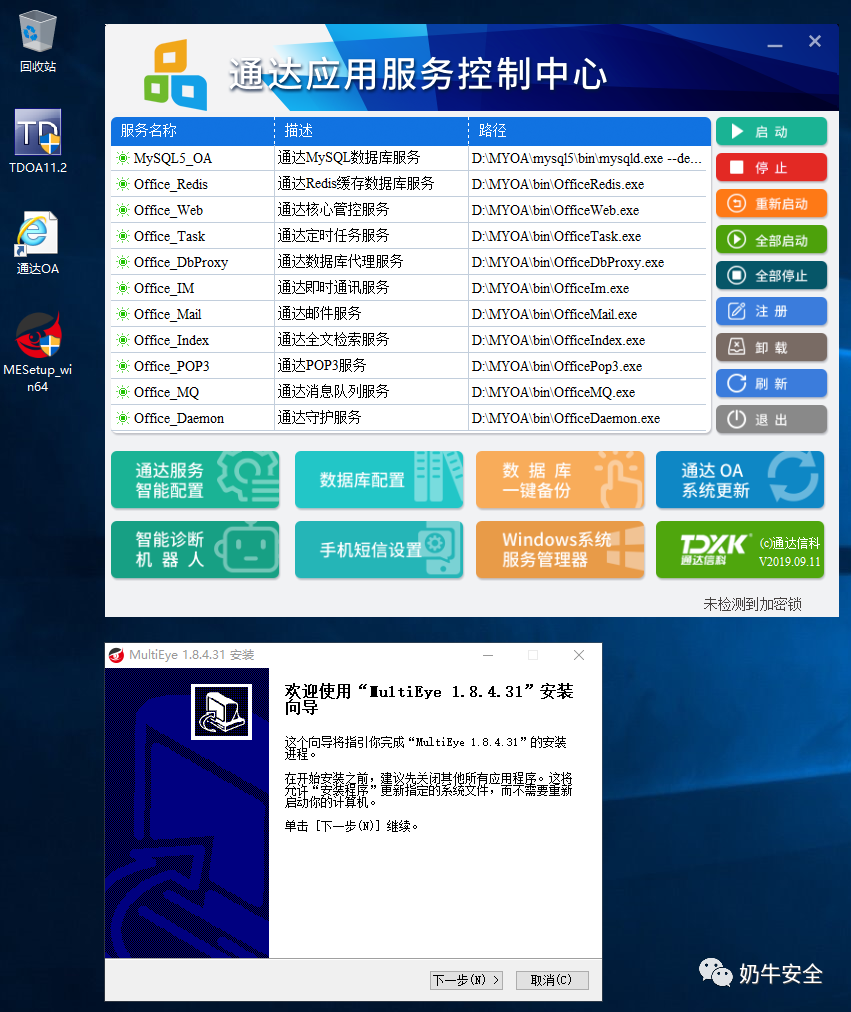Click the 刷新 refresh button

(771, 384)
